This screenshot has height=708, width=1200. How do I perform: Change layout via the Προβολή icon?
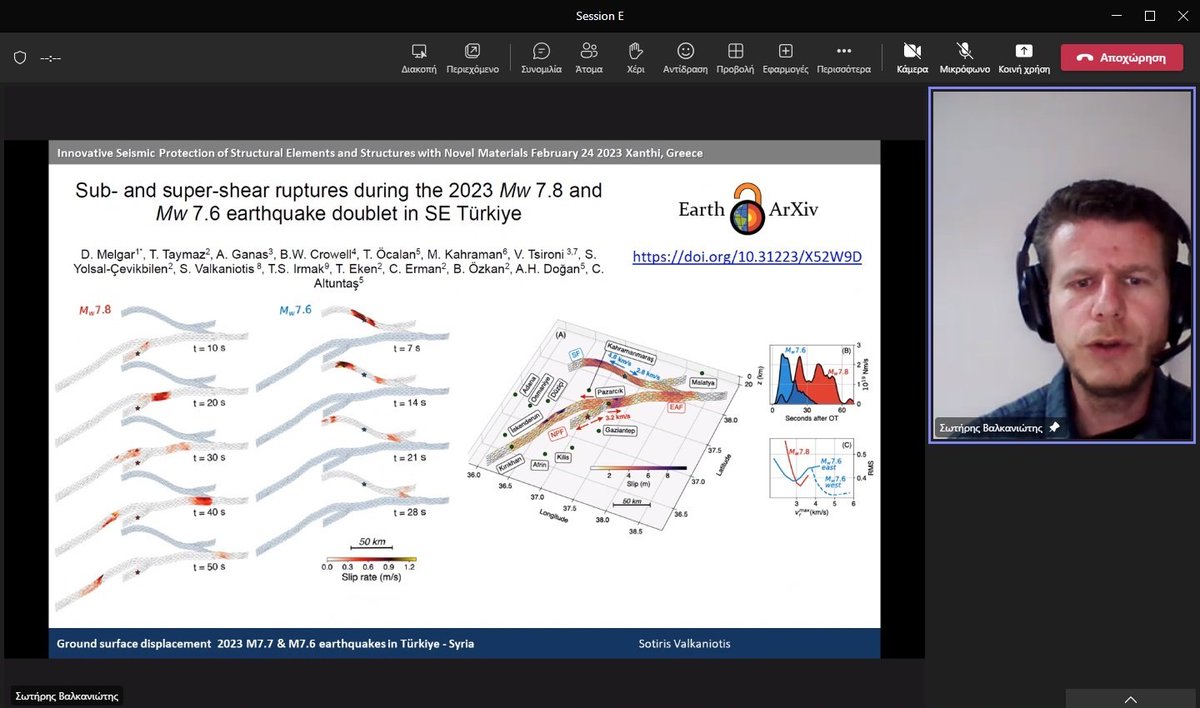(735, 58)
